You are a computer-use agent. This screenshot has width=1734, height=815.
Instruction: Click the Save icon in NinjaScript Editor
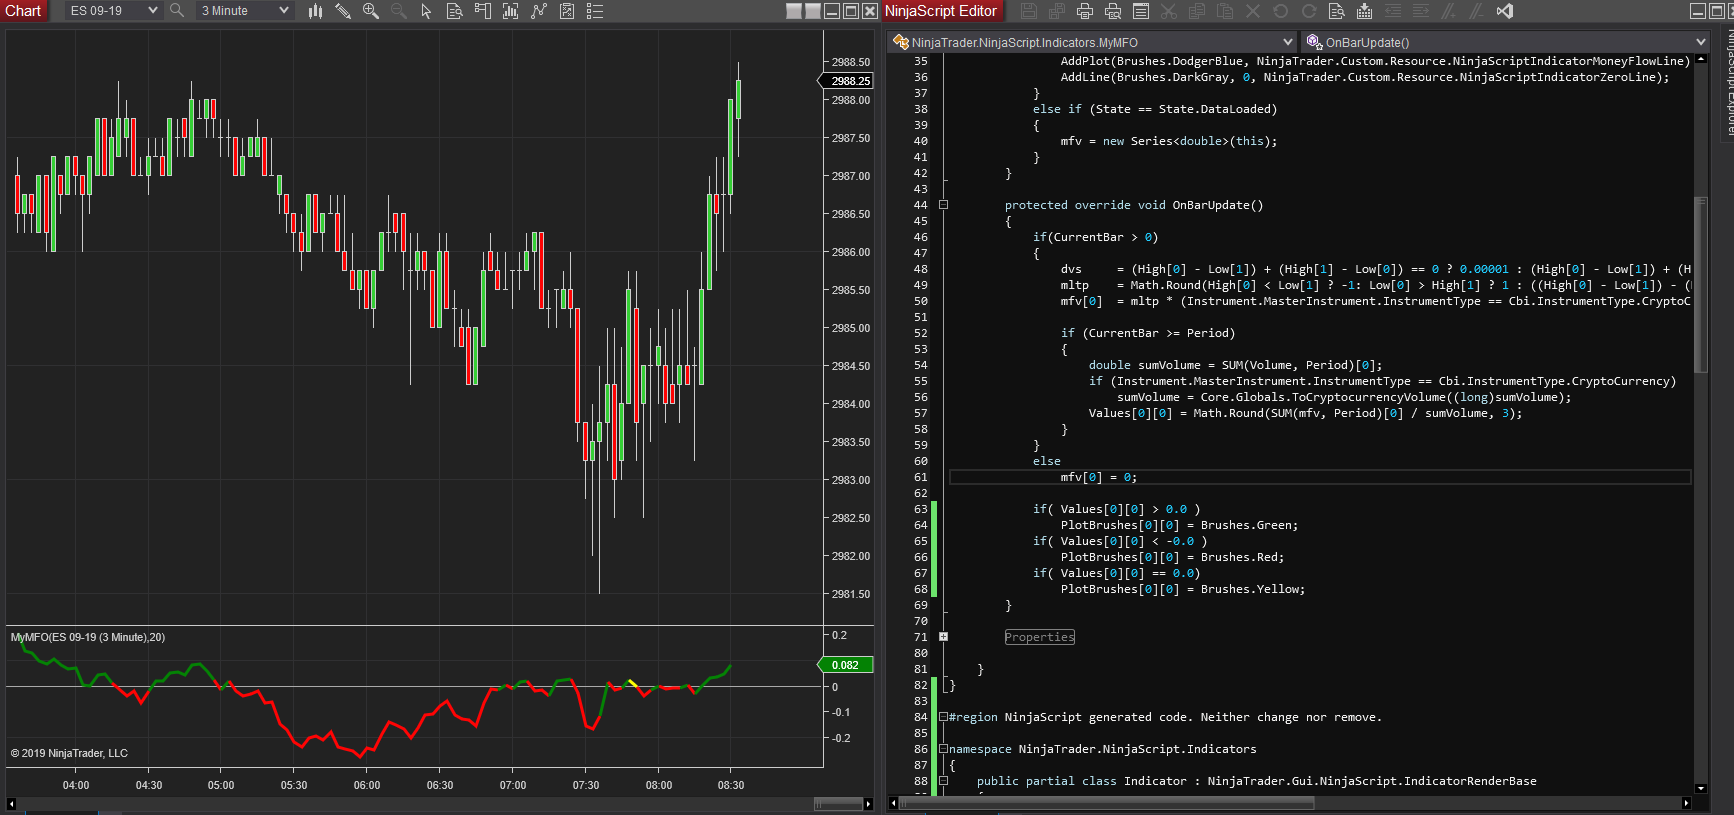pyautogui.click(x=1029, y=11)
